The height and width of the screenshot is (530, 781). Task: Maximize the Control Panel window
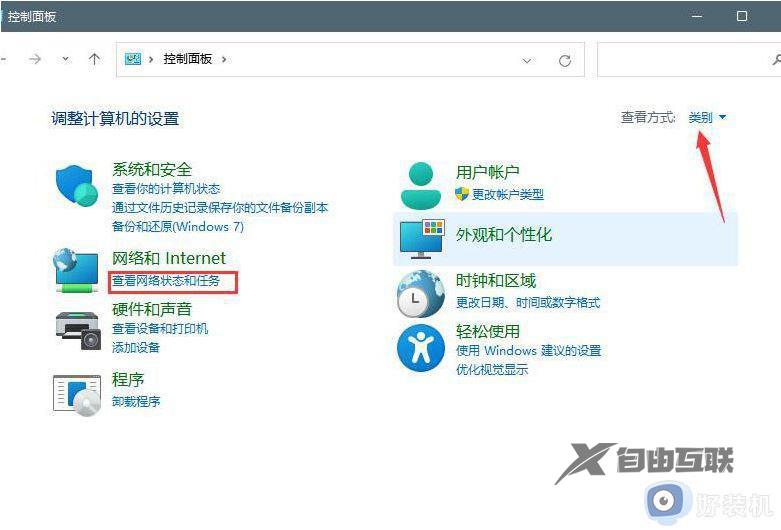[742, 16]
